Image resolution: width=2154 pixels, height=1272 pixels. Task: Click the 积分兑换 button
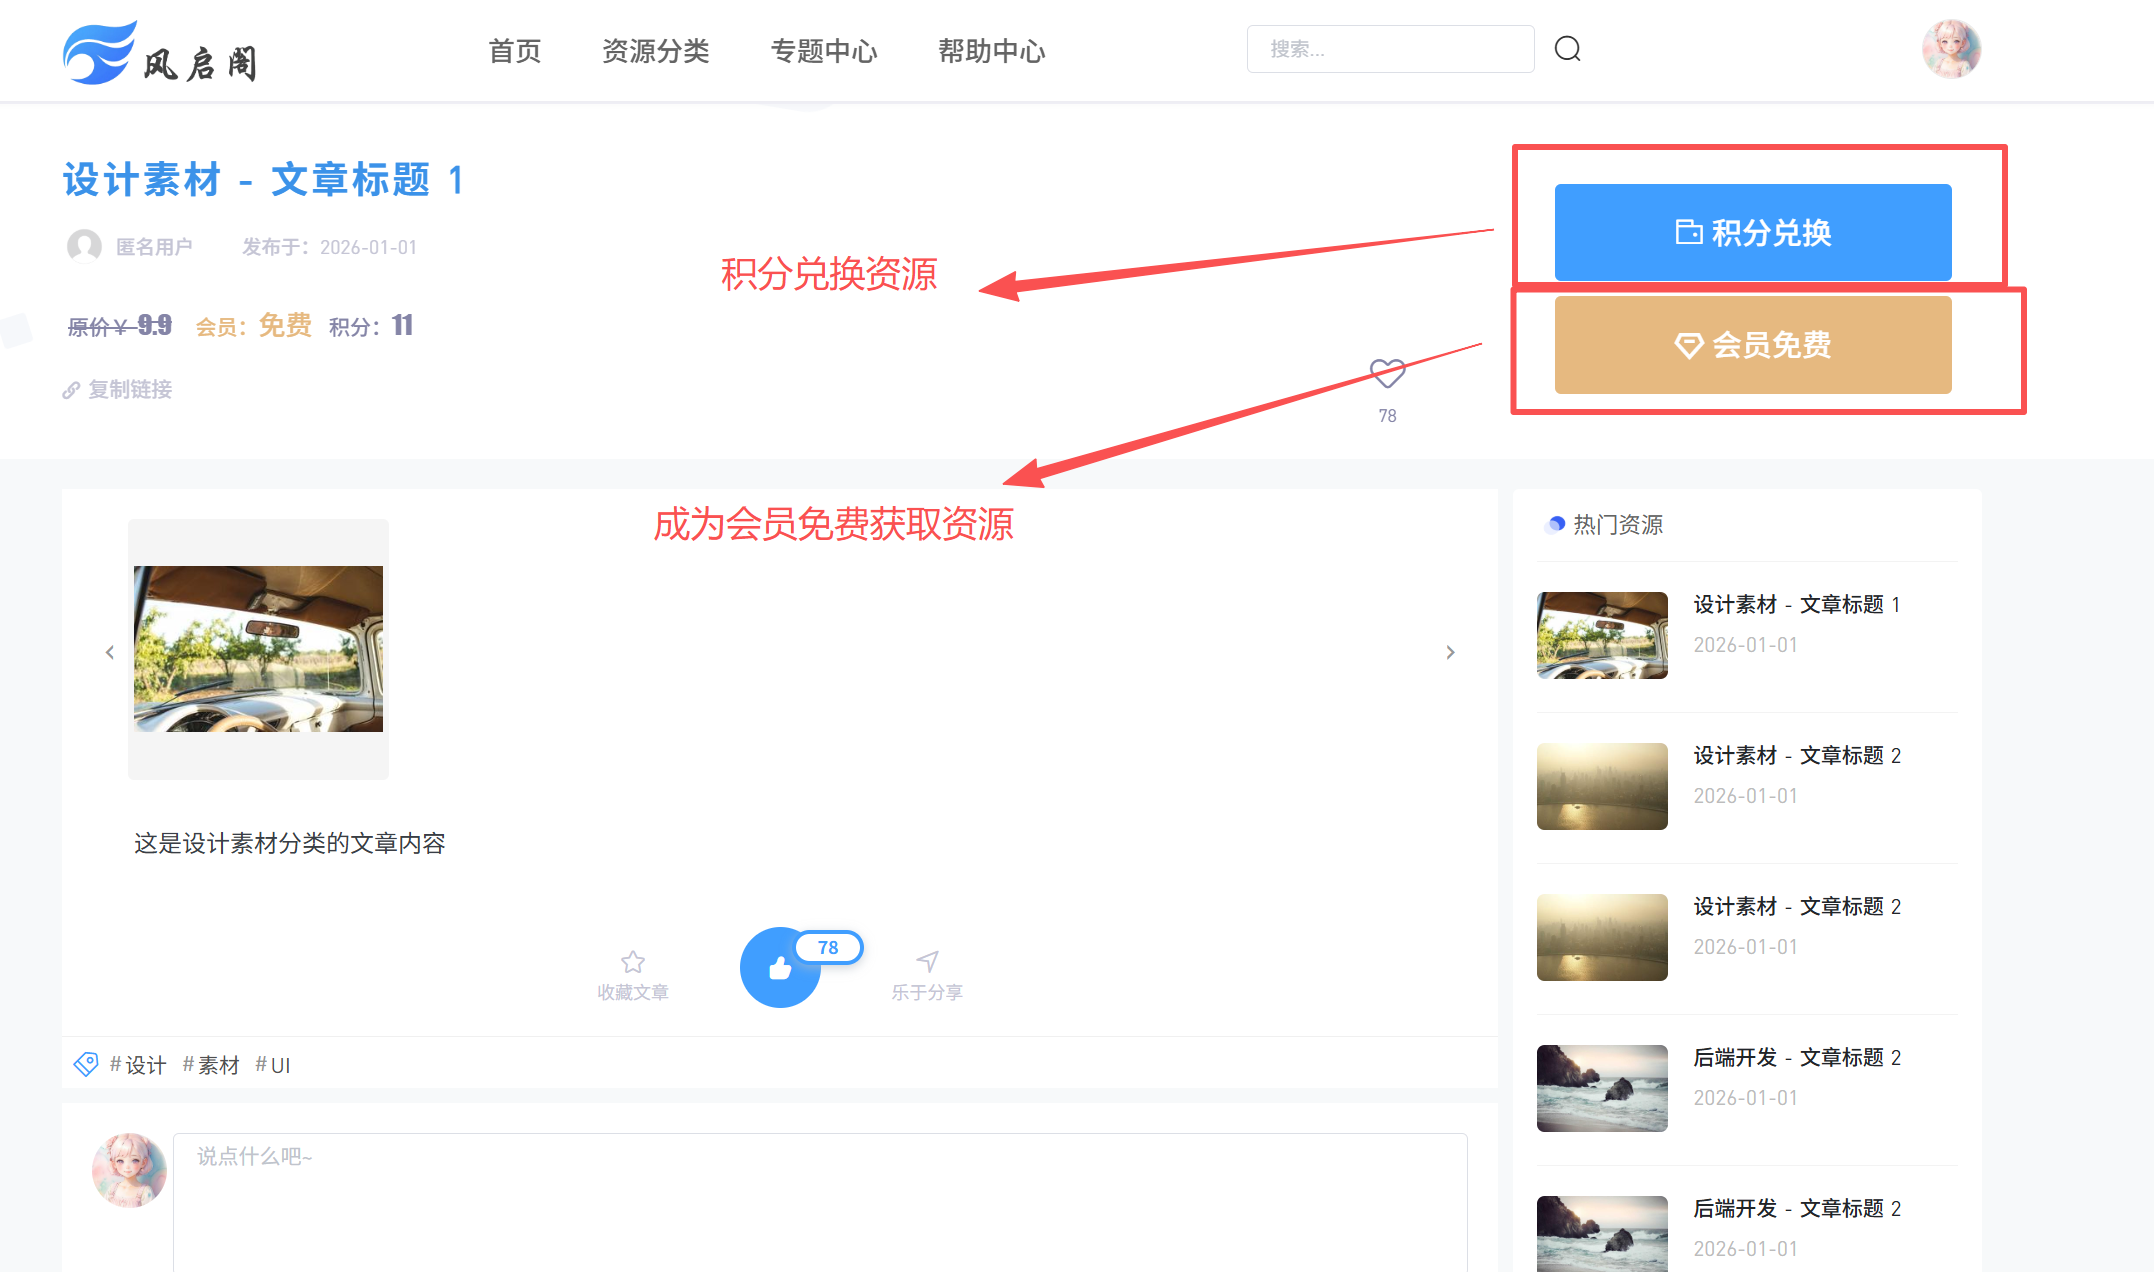point(1752,232)
